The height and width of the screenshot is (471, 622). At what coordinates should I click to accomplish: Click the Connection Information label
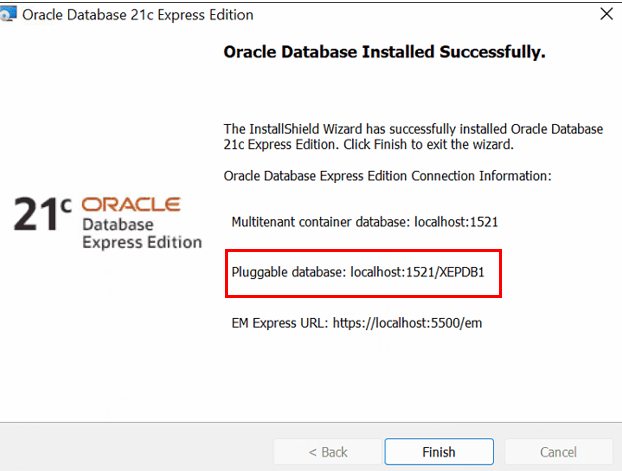(x=387, y=175)
